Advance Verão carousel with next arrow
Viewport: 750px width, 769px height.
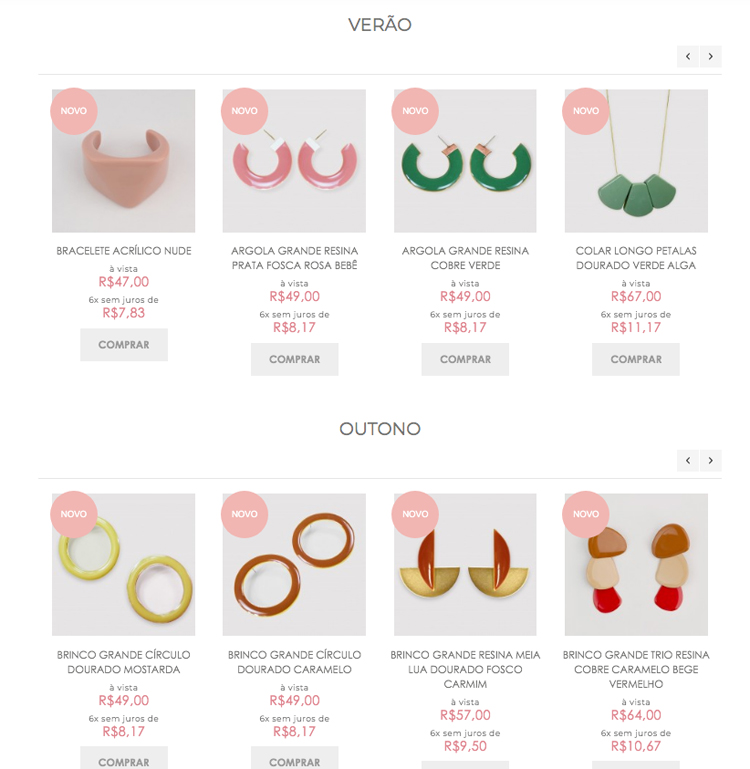tap(711, 56)
